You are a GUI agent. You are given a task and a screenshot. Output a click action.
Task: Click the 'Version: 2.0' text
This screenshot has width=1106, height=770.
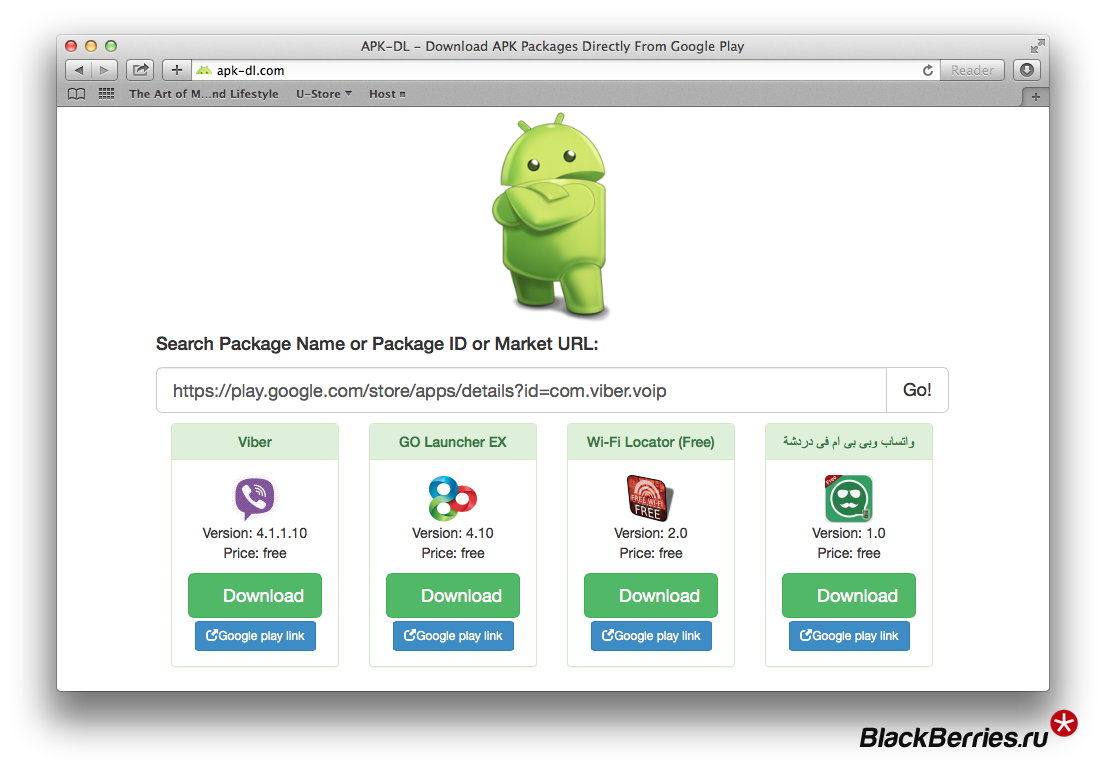pyautogui.click(x=650, y=533)
